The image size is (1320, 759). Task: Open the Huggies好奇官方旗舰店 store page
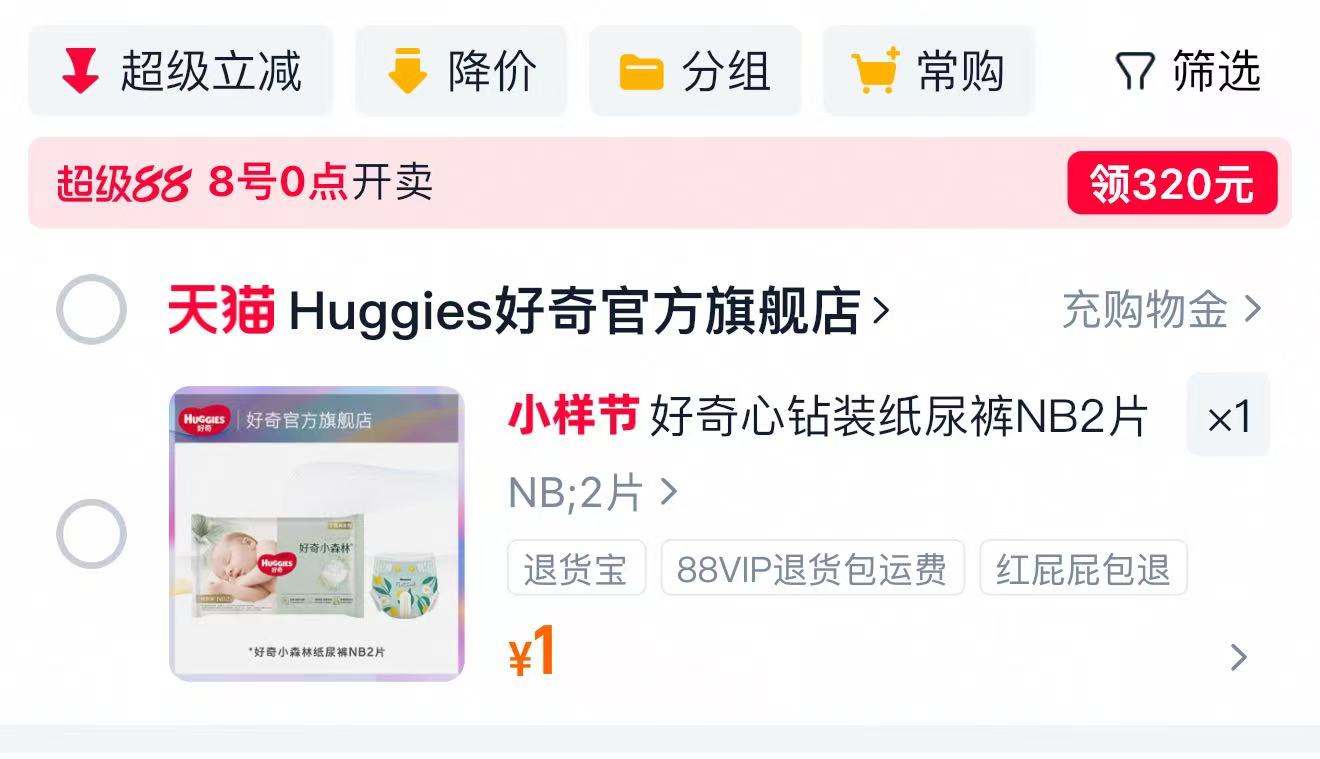[589, 311]
